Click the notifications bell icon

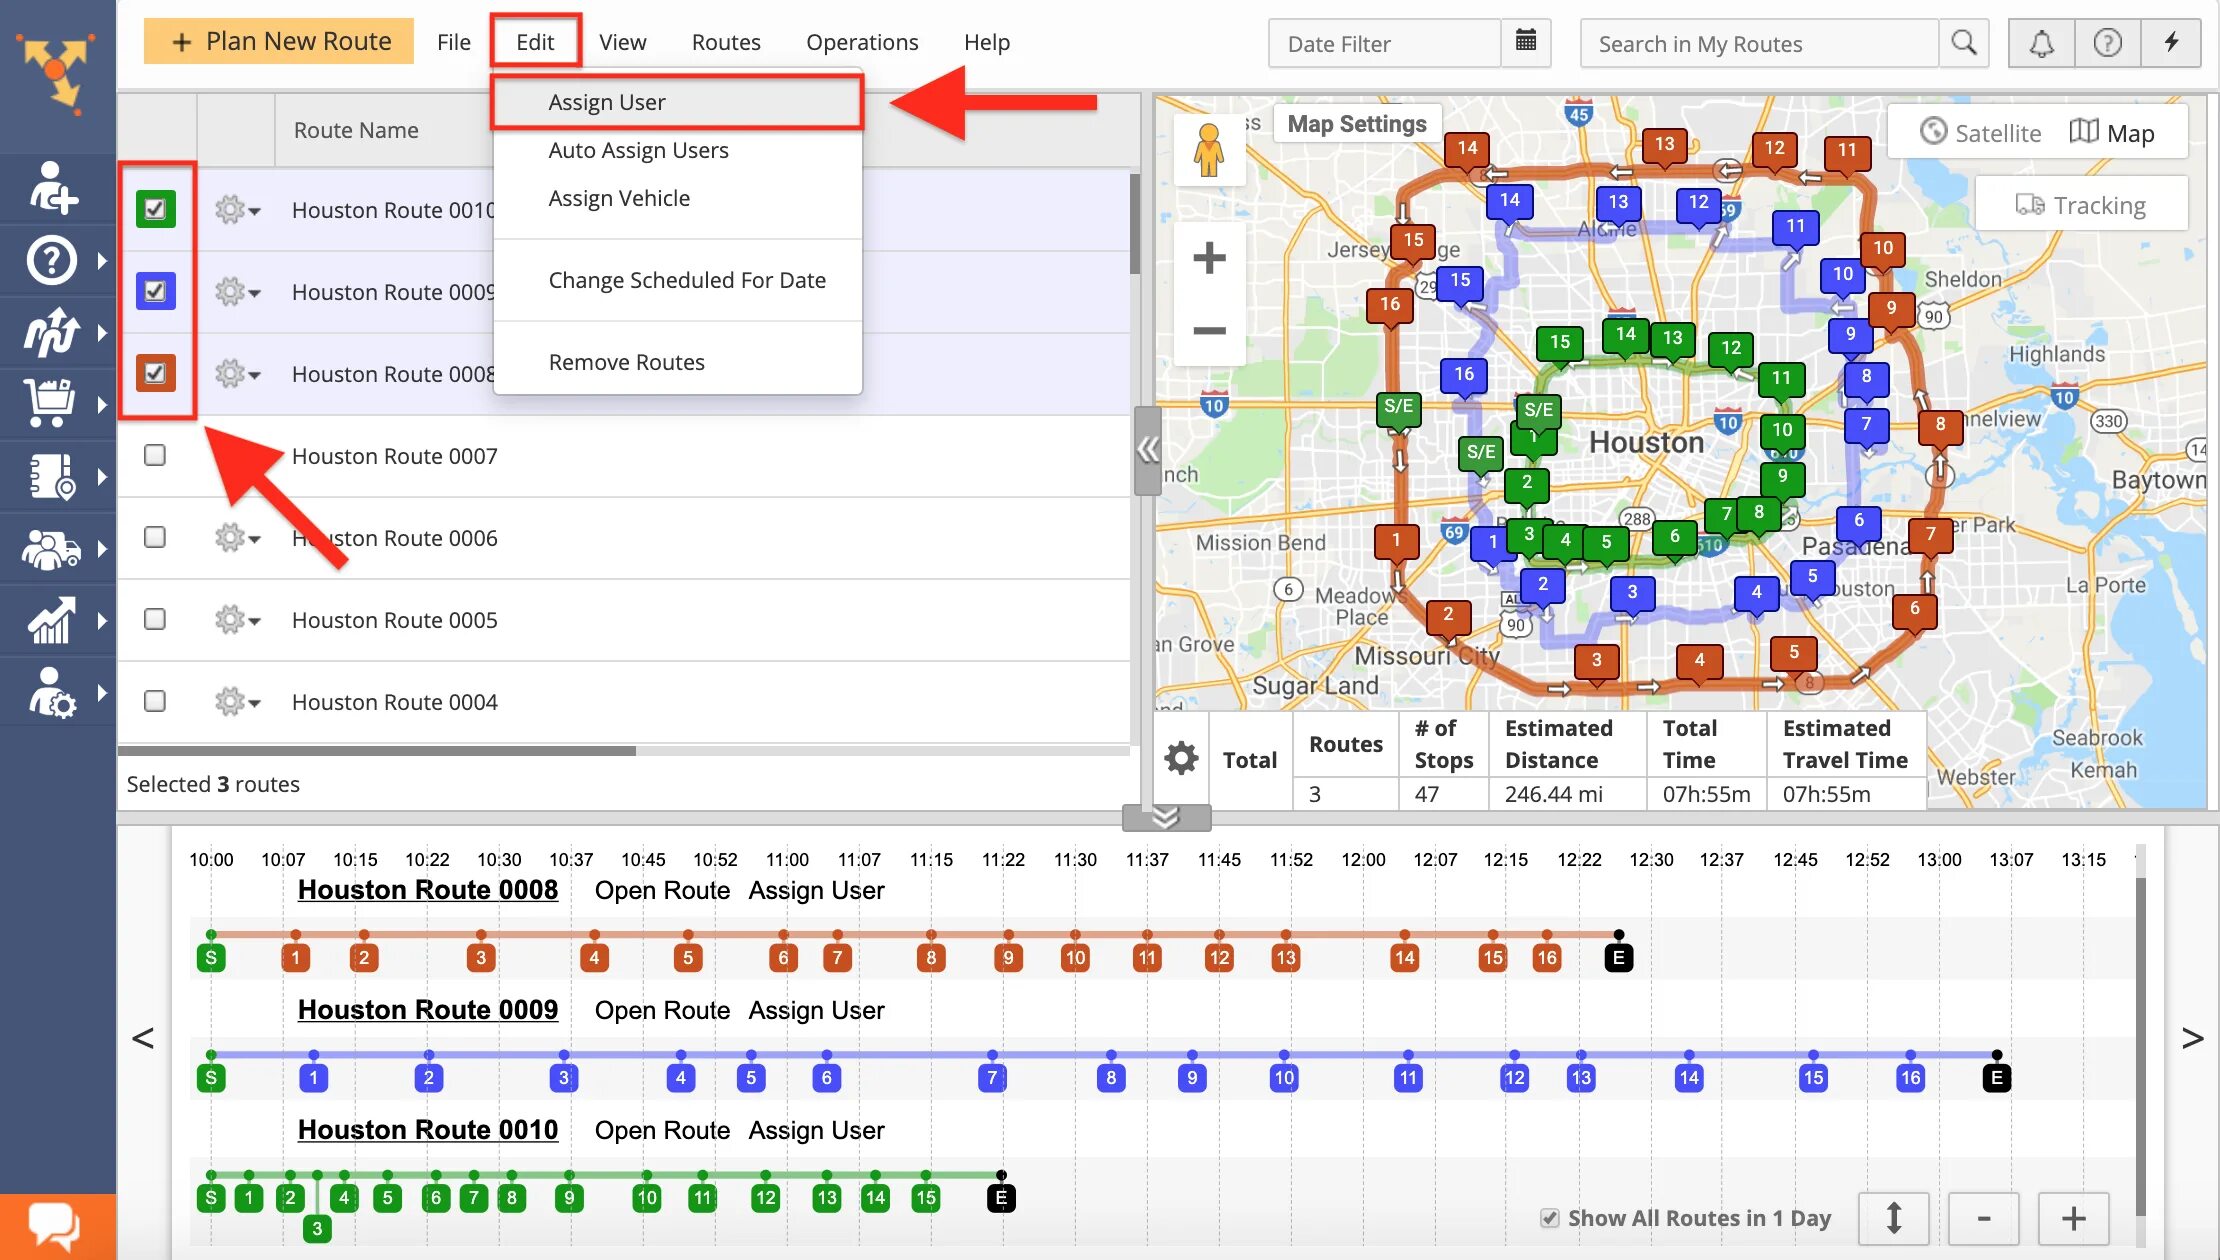2041,43
